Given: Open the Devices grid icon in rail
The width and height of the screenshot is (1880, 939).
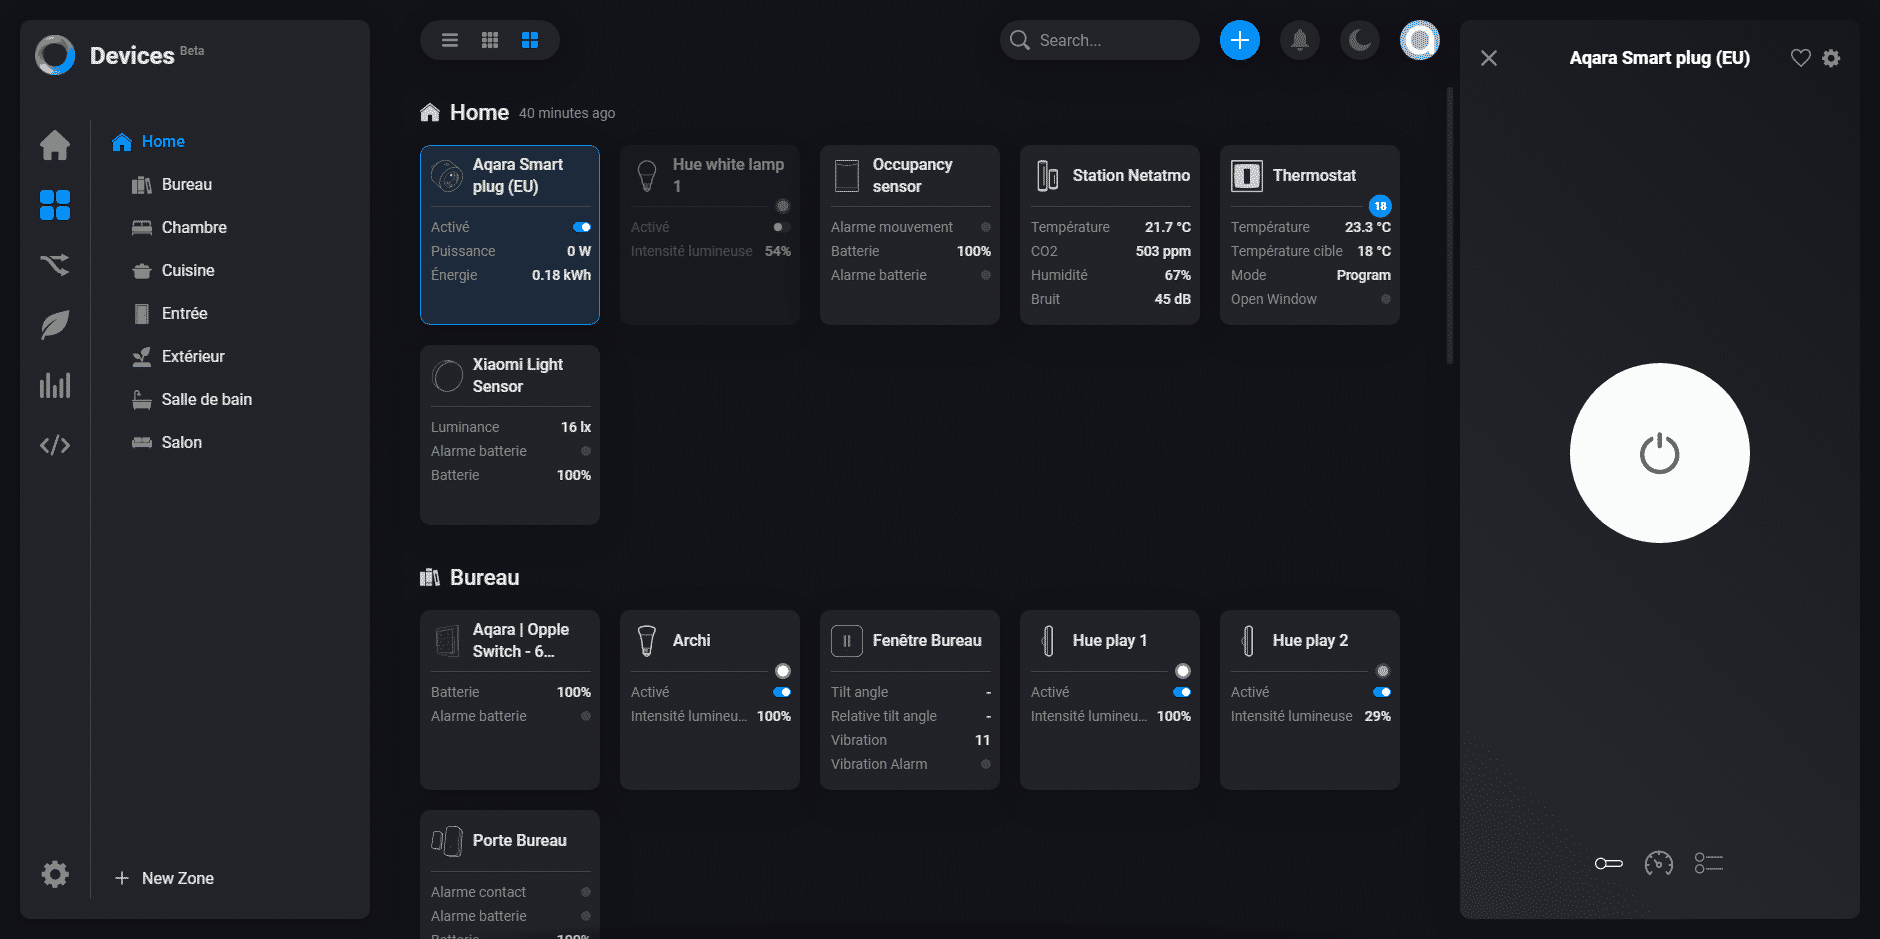Looking at the screenshot, I should (x=55, y=205).
